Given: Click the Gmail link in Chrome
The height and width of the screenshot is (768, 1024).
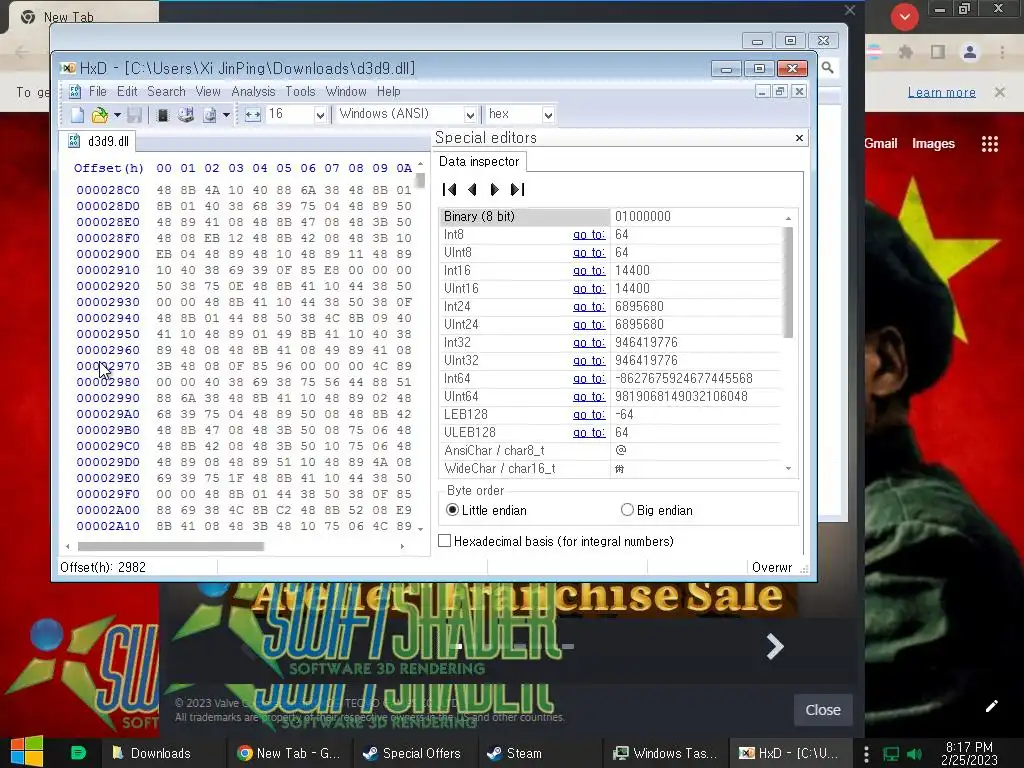Looking at the screenshot, I should tap(880, 144).
